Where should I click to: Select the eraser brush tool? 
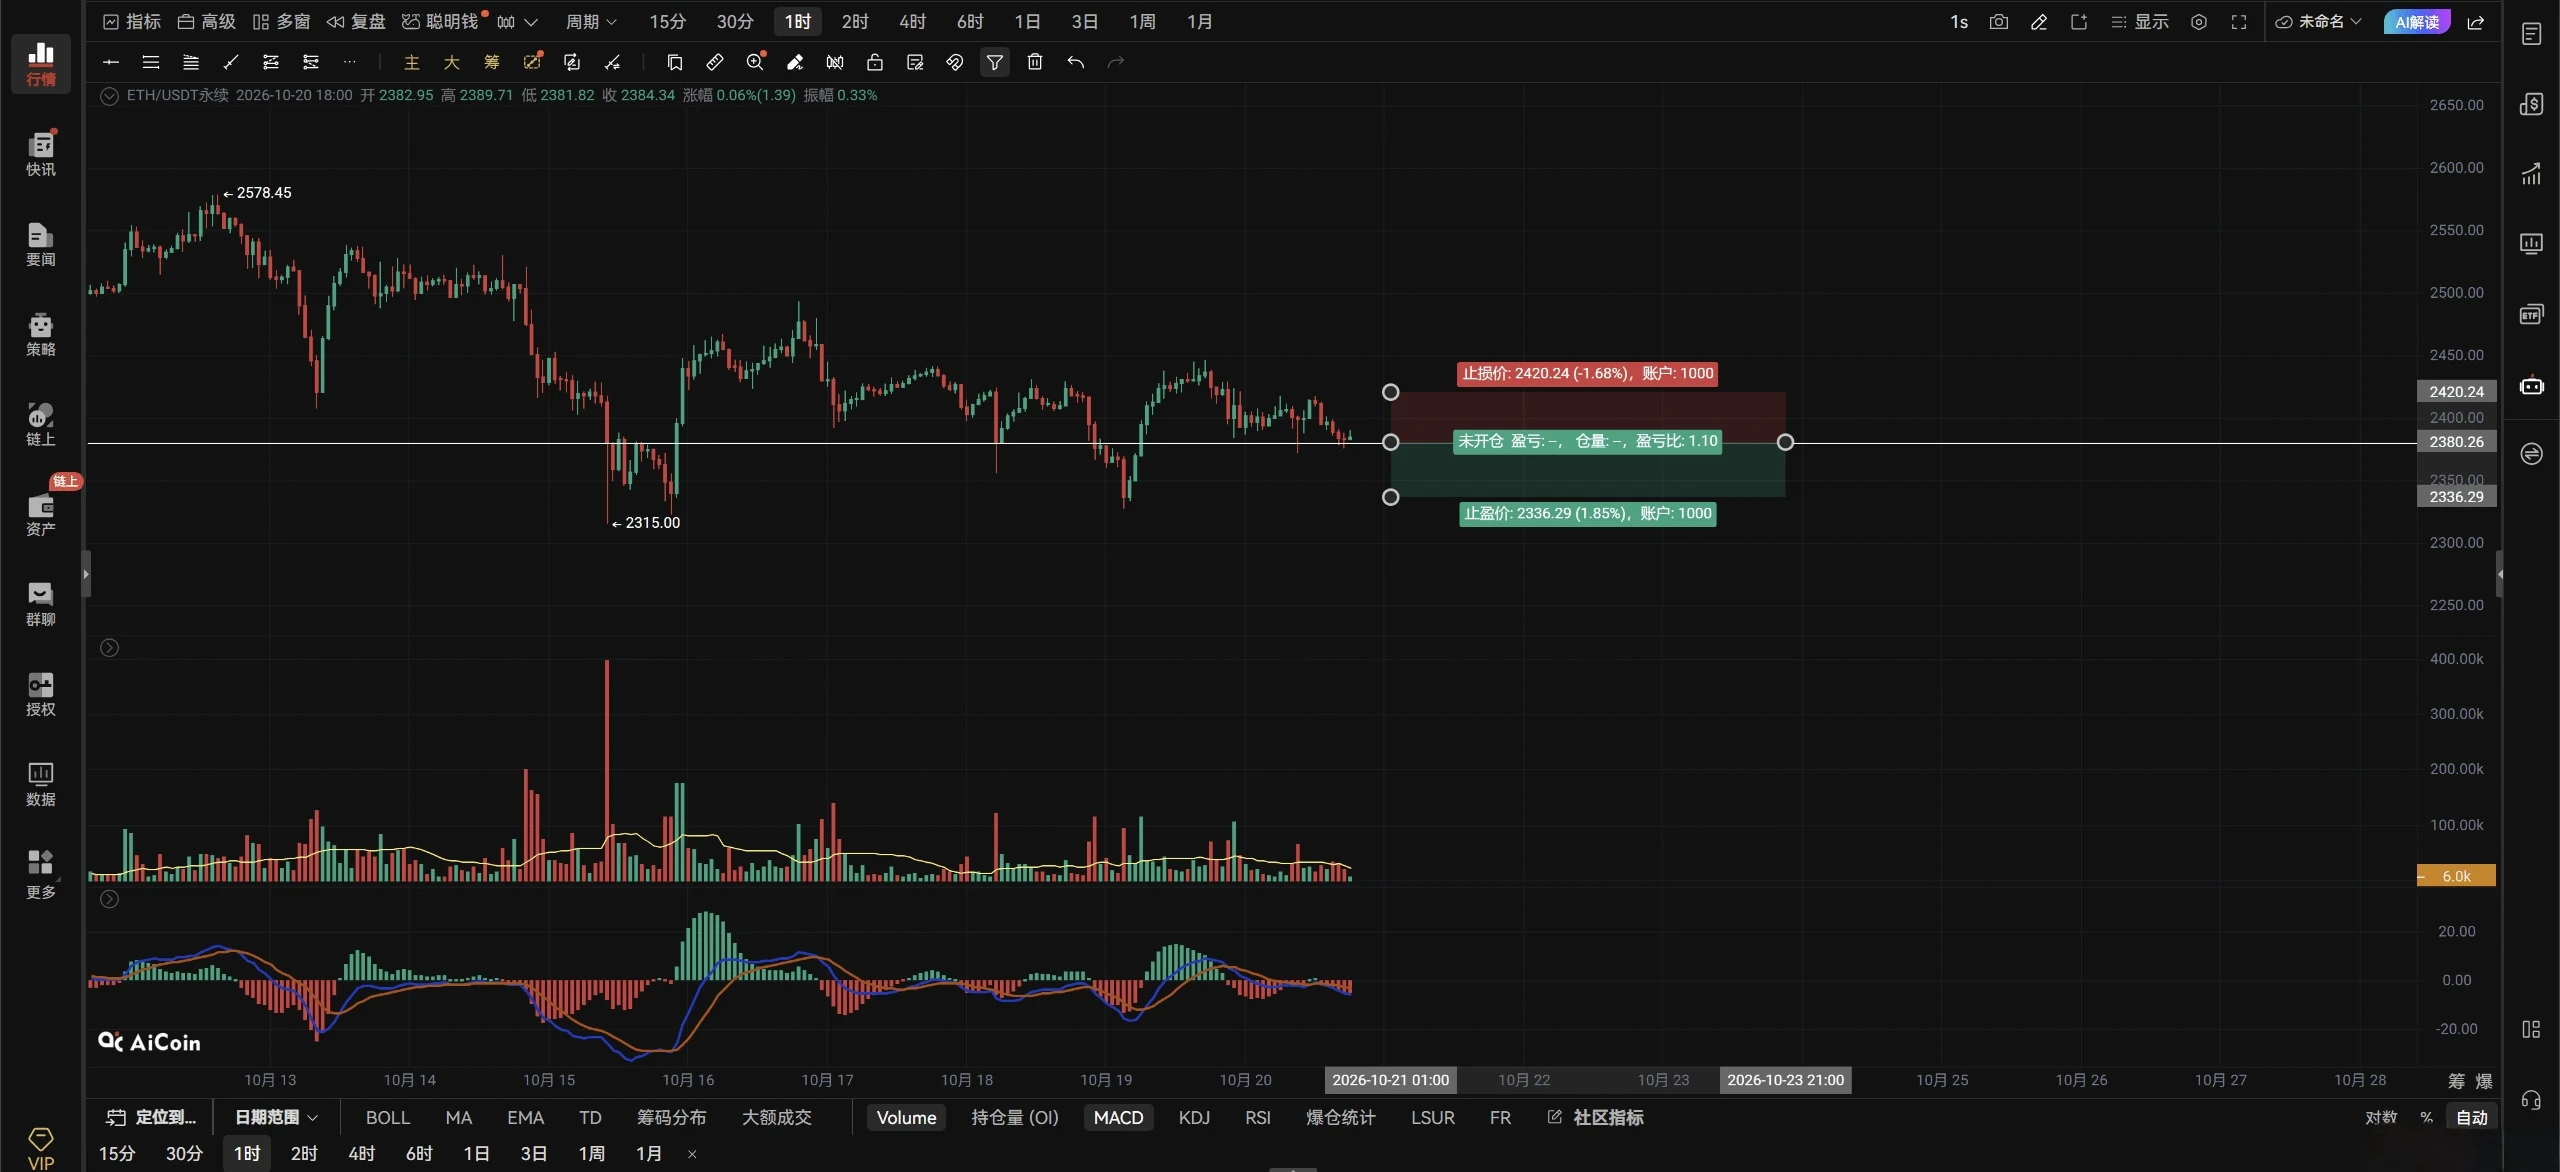[795, 62]
